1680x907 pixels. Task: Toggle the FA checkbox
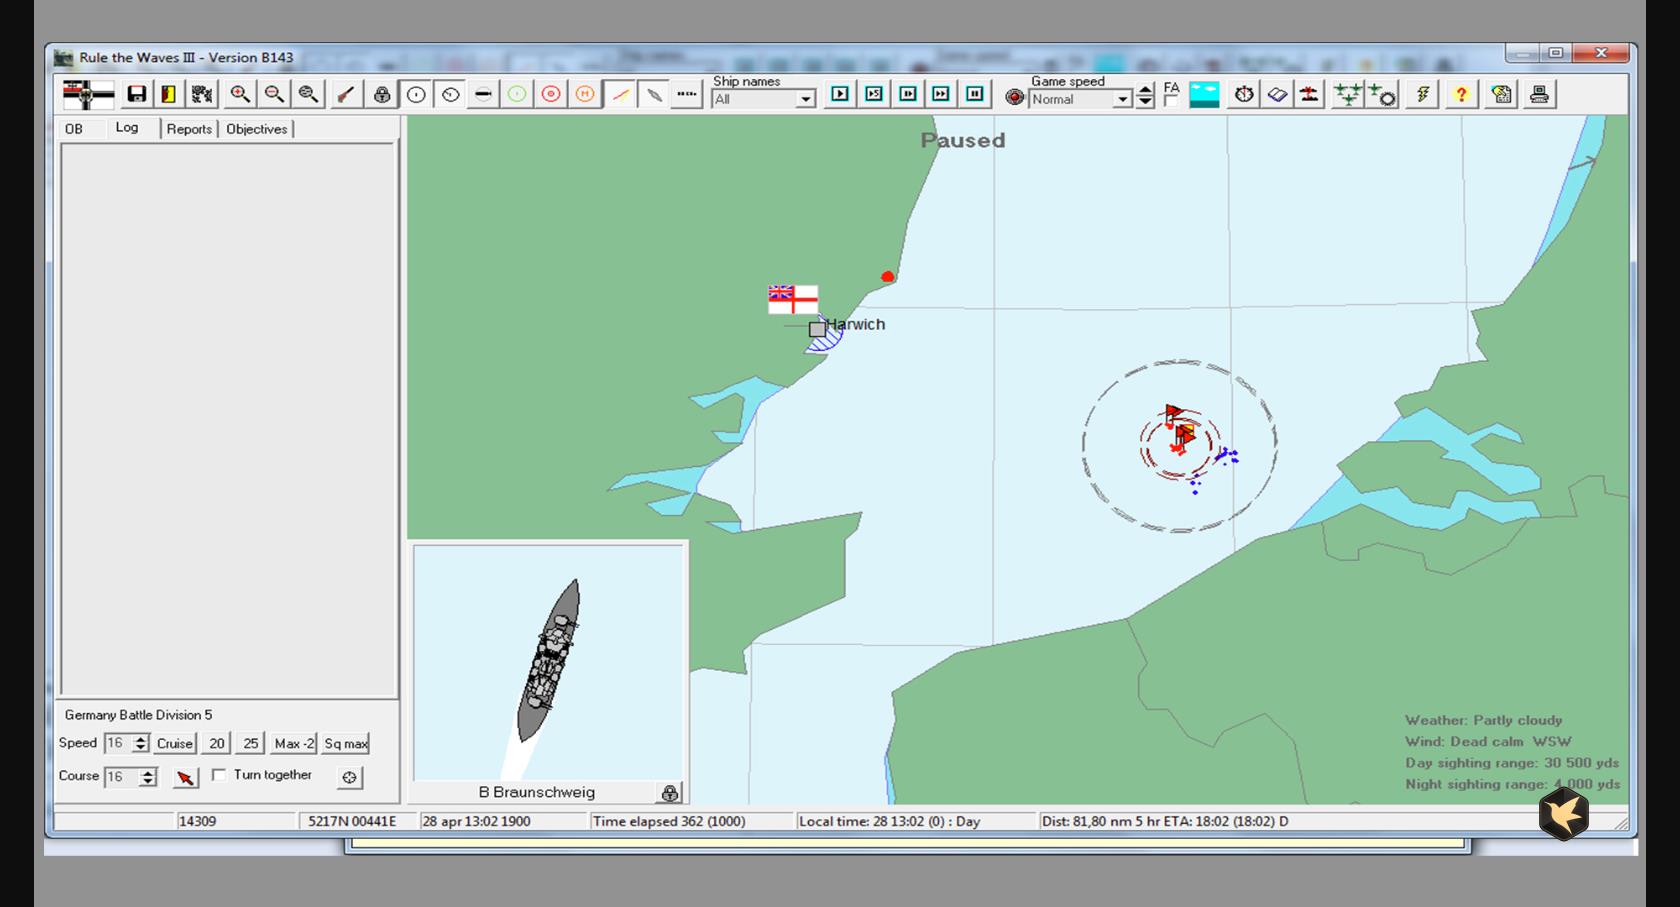[x=1171, y=100]
